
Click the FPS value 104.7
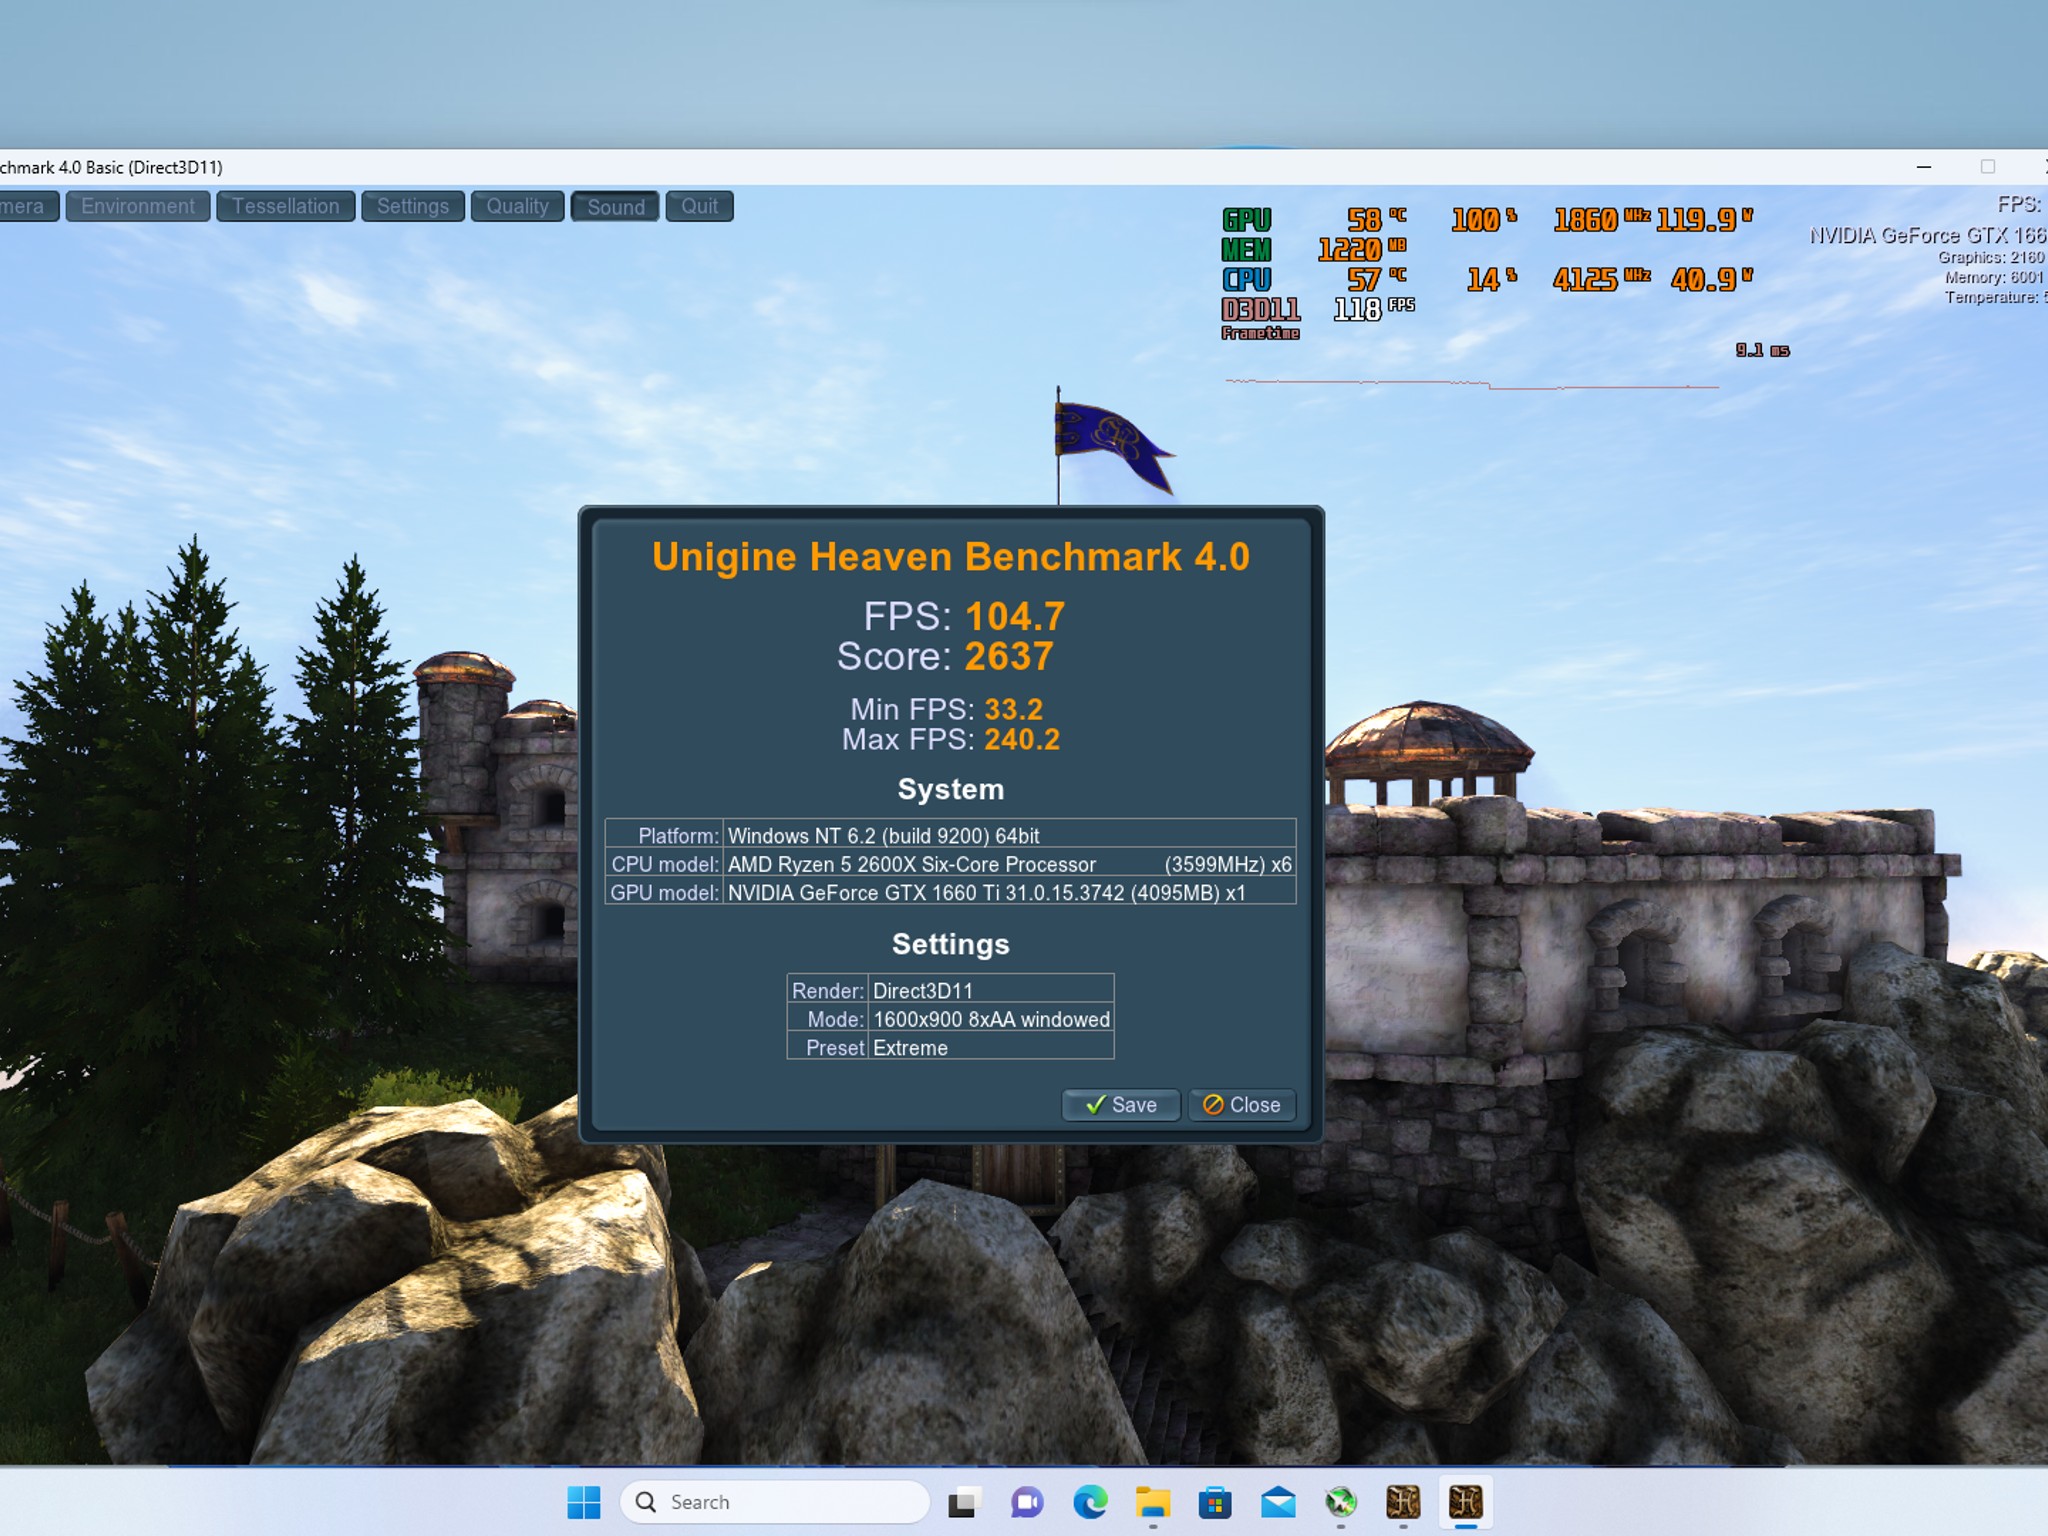(x=1015, y=616)
